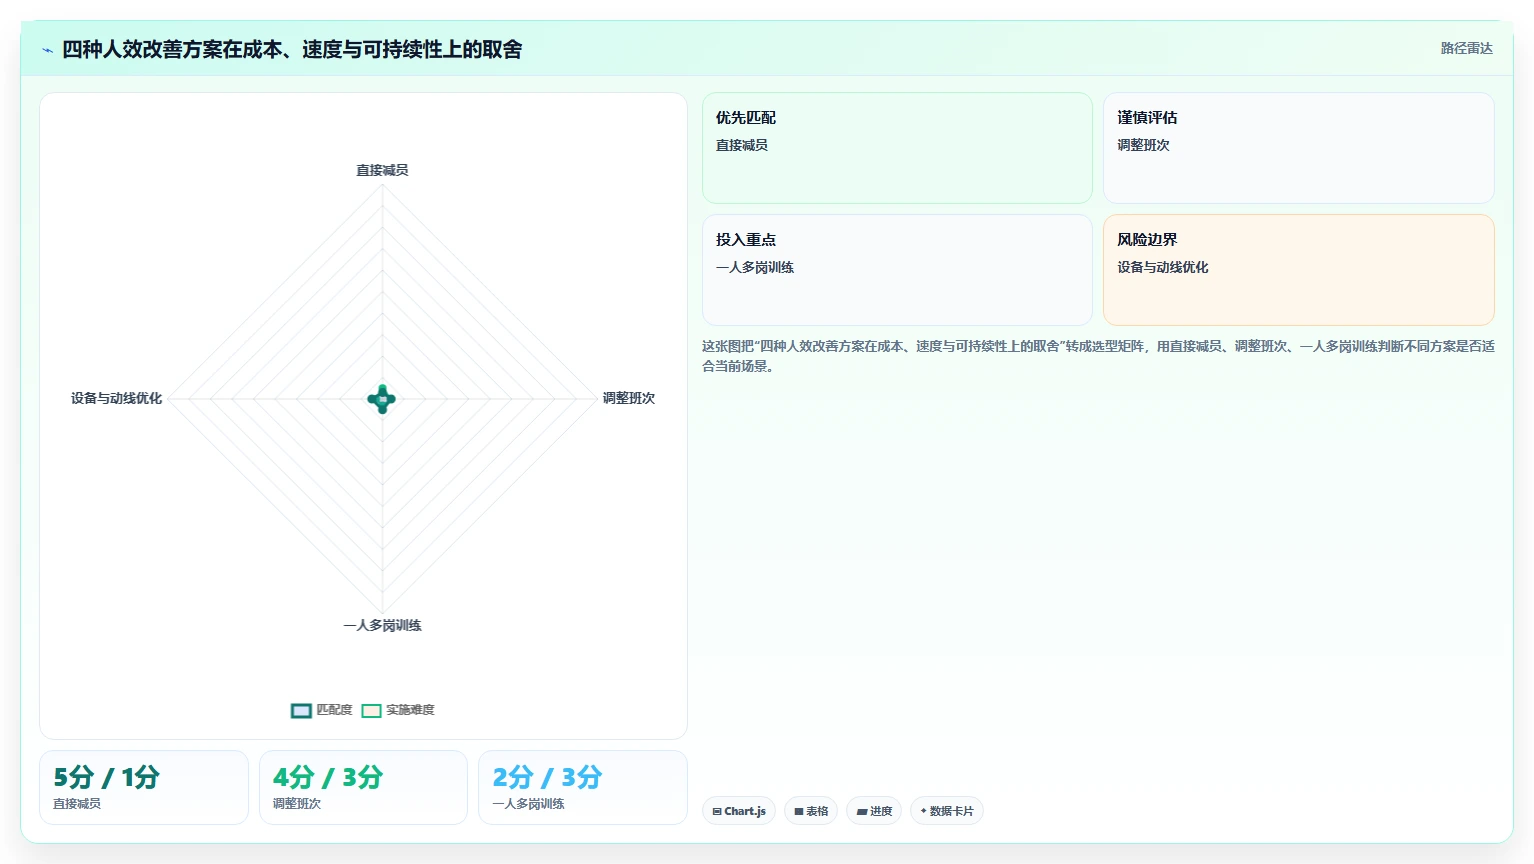Viewport: 1534px width, 864px height.
Task: Select the 谨慎评估 card
Action: (x=1299, y=148)
